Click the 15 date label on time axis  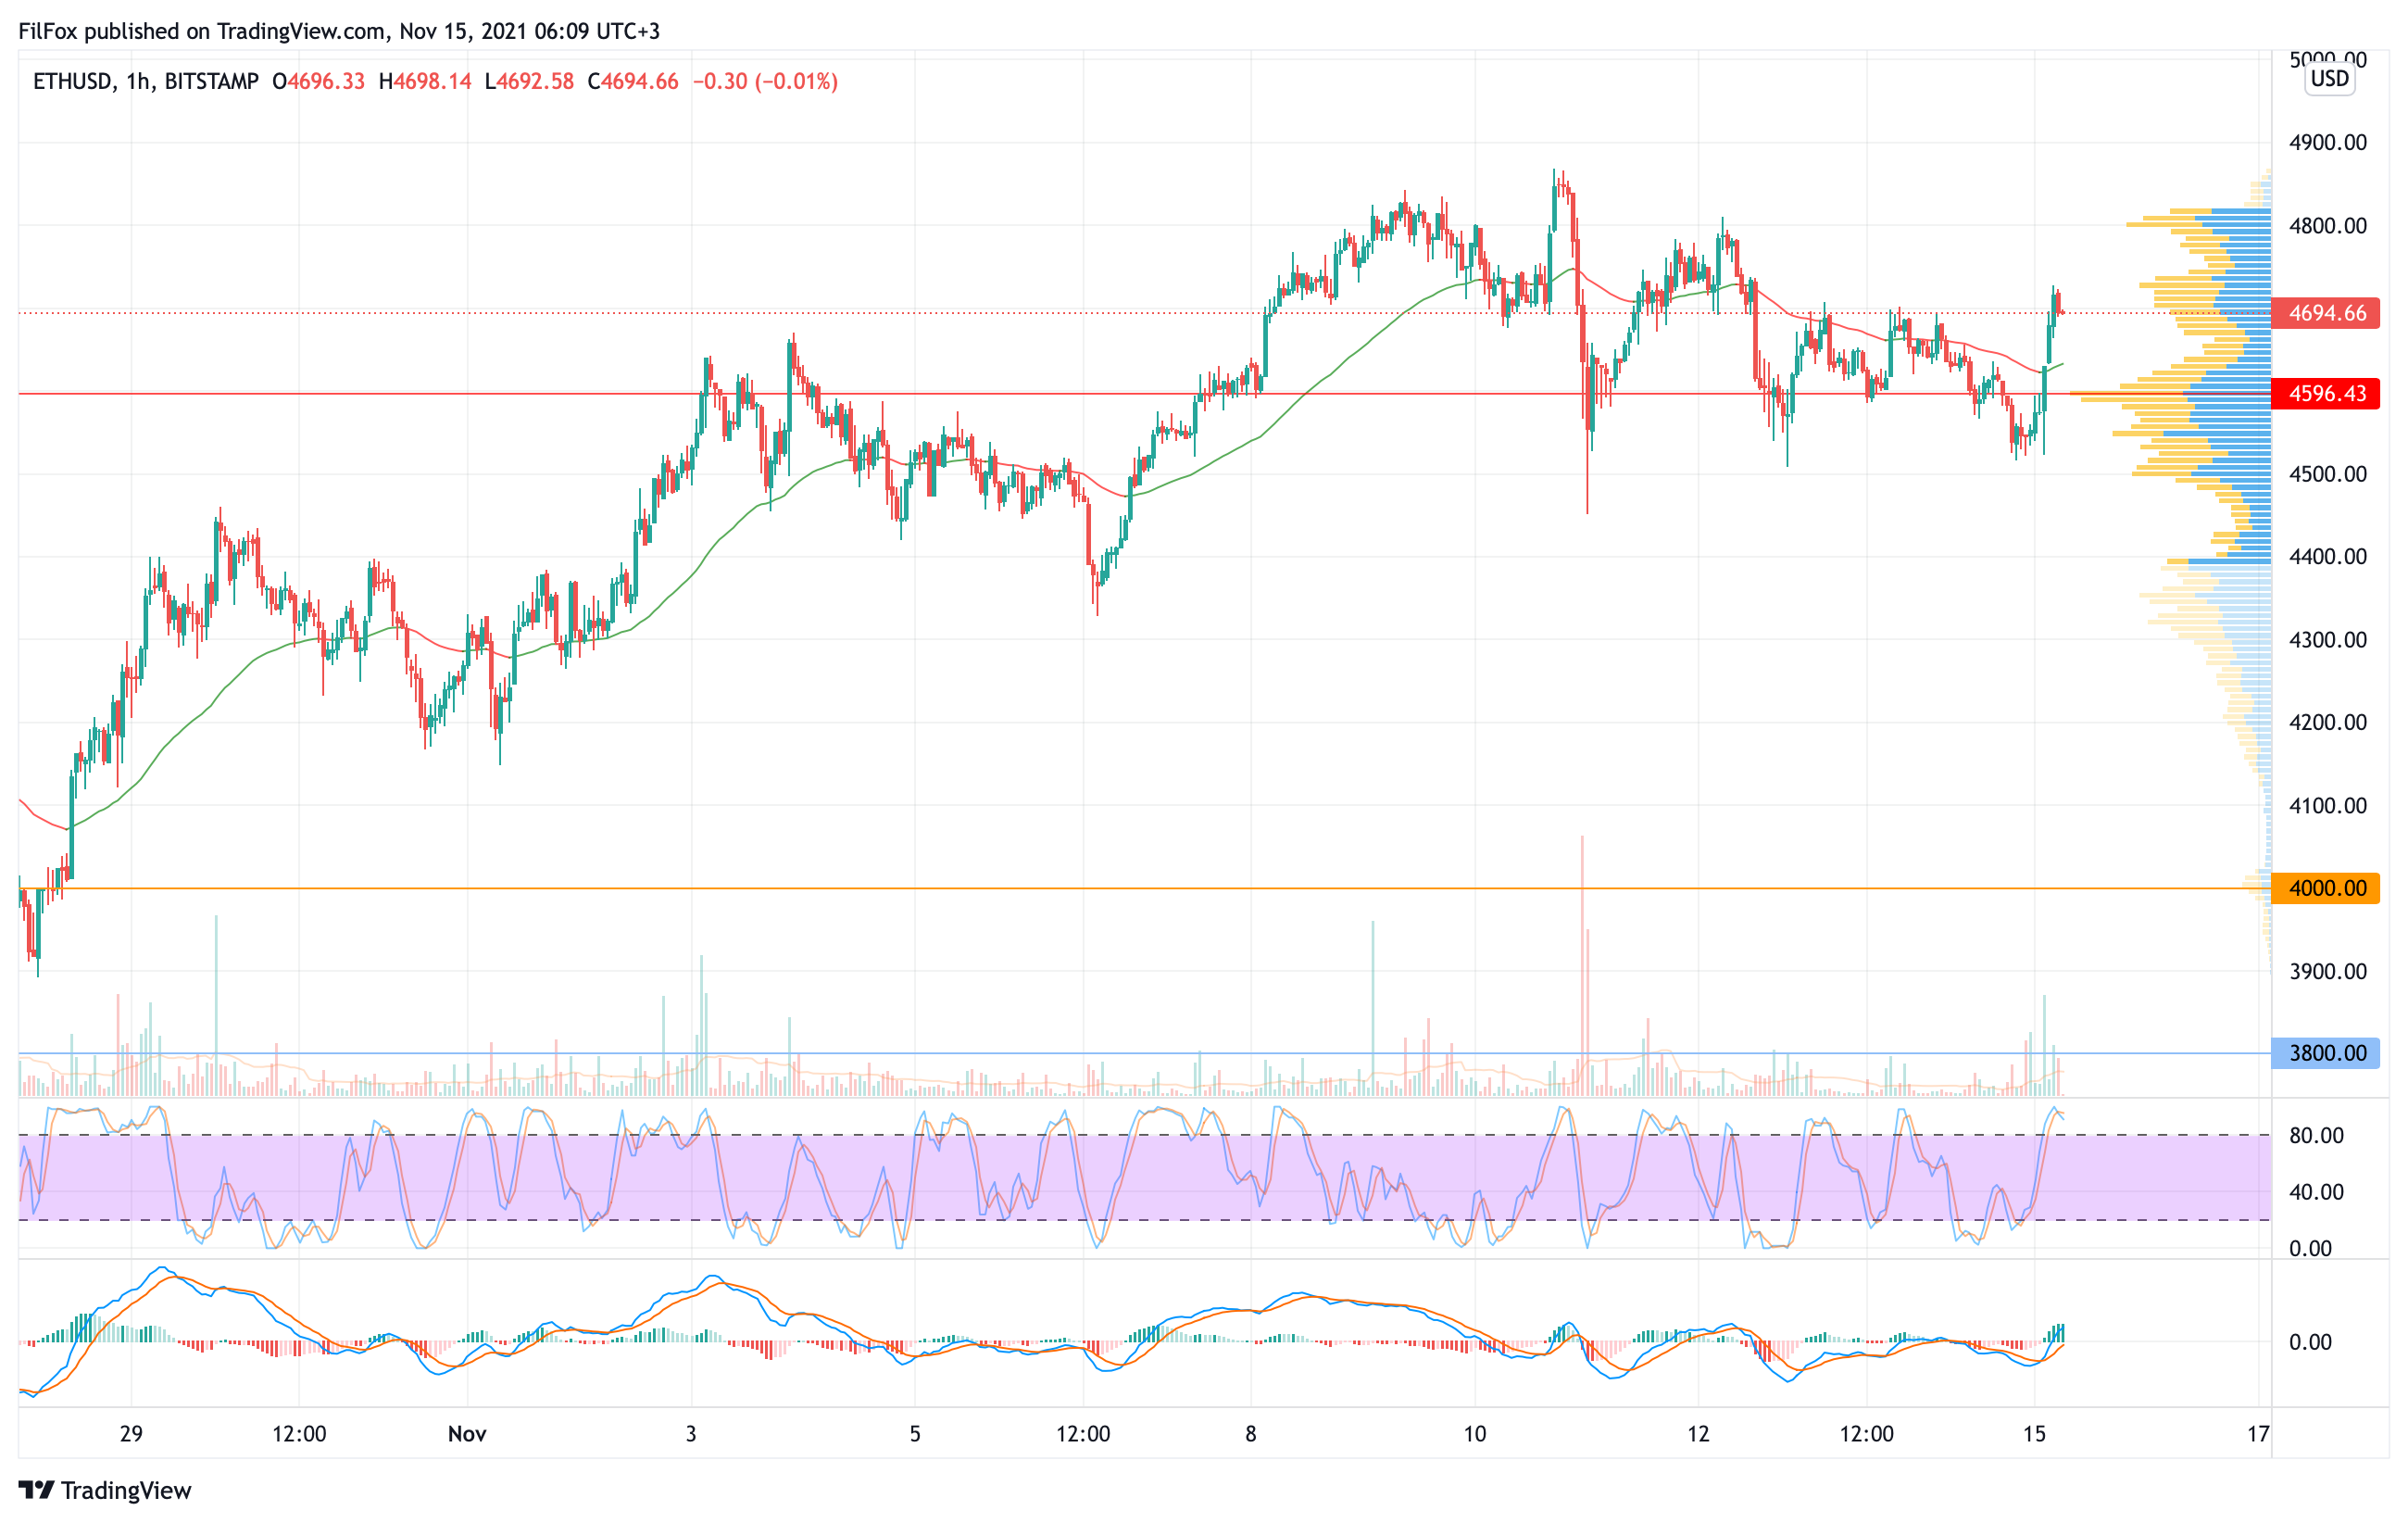[x=2034, y=1434]
